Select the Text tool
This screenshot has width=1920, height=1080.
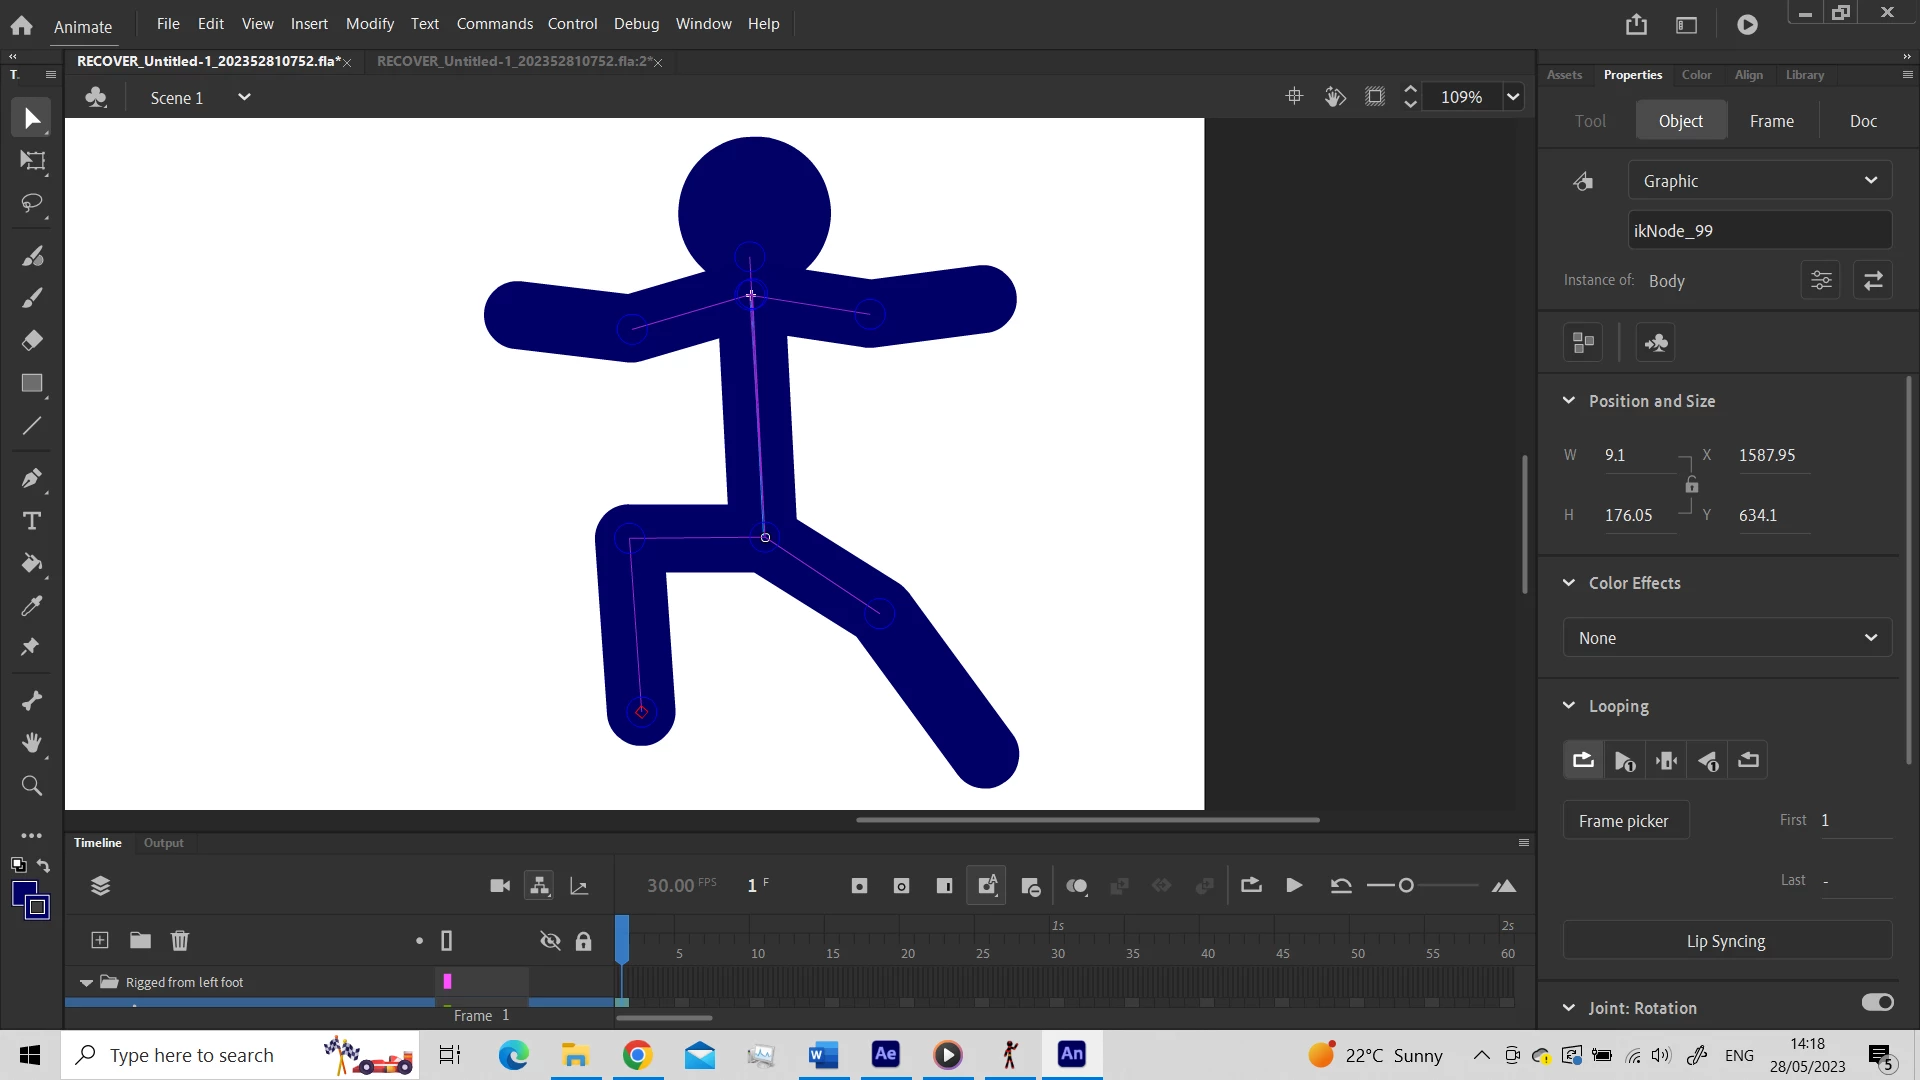pos(32,521)
